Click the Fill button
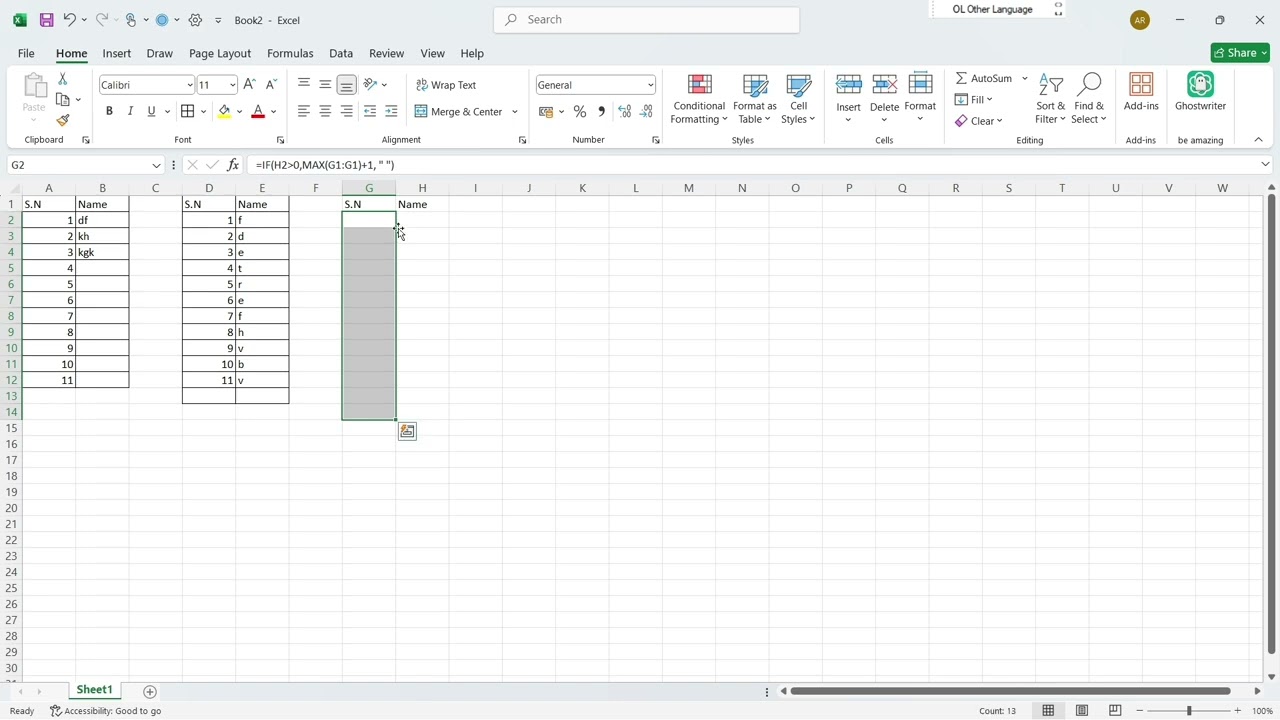 coord(973,100)
